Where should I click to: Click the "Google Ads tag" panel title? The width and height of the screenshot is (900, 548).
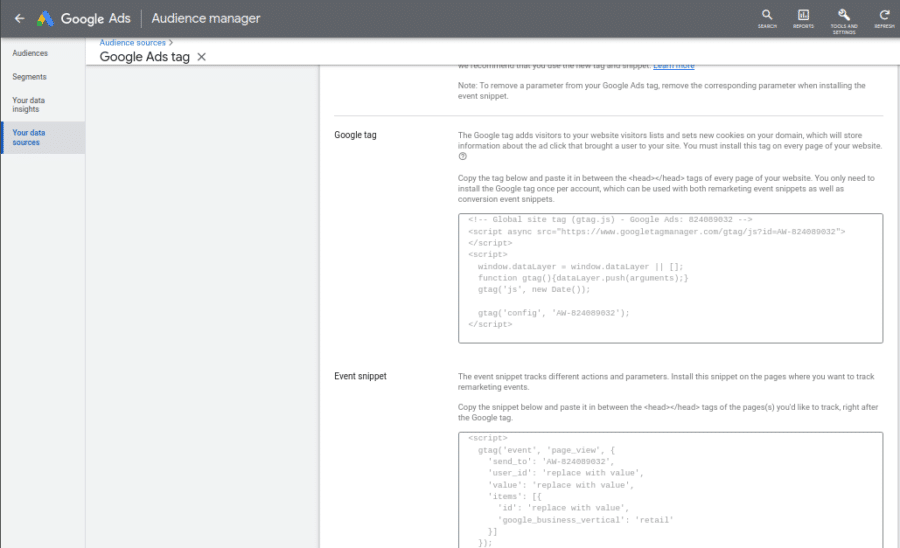pyautogui.click(x=145, y=57)
